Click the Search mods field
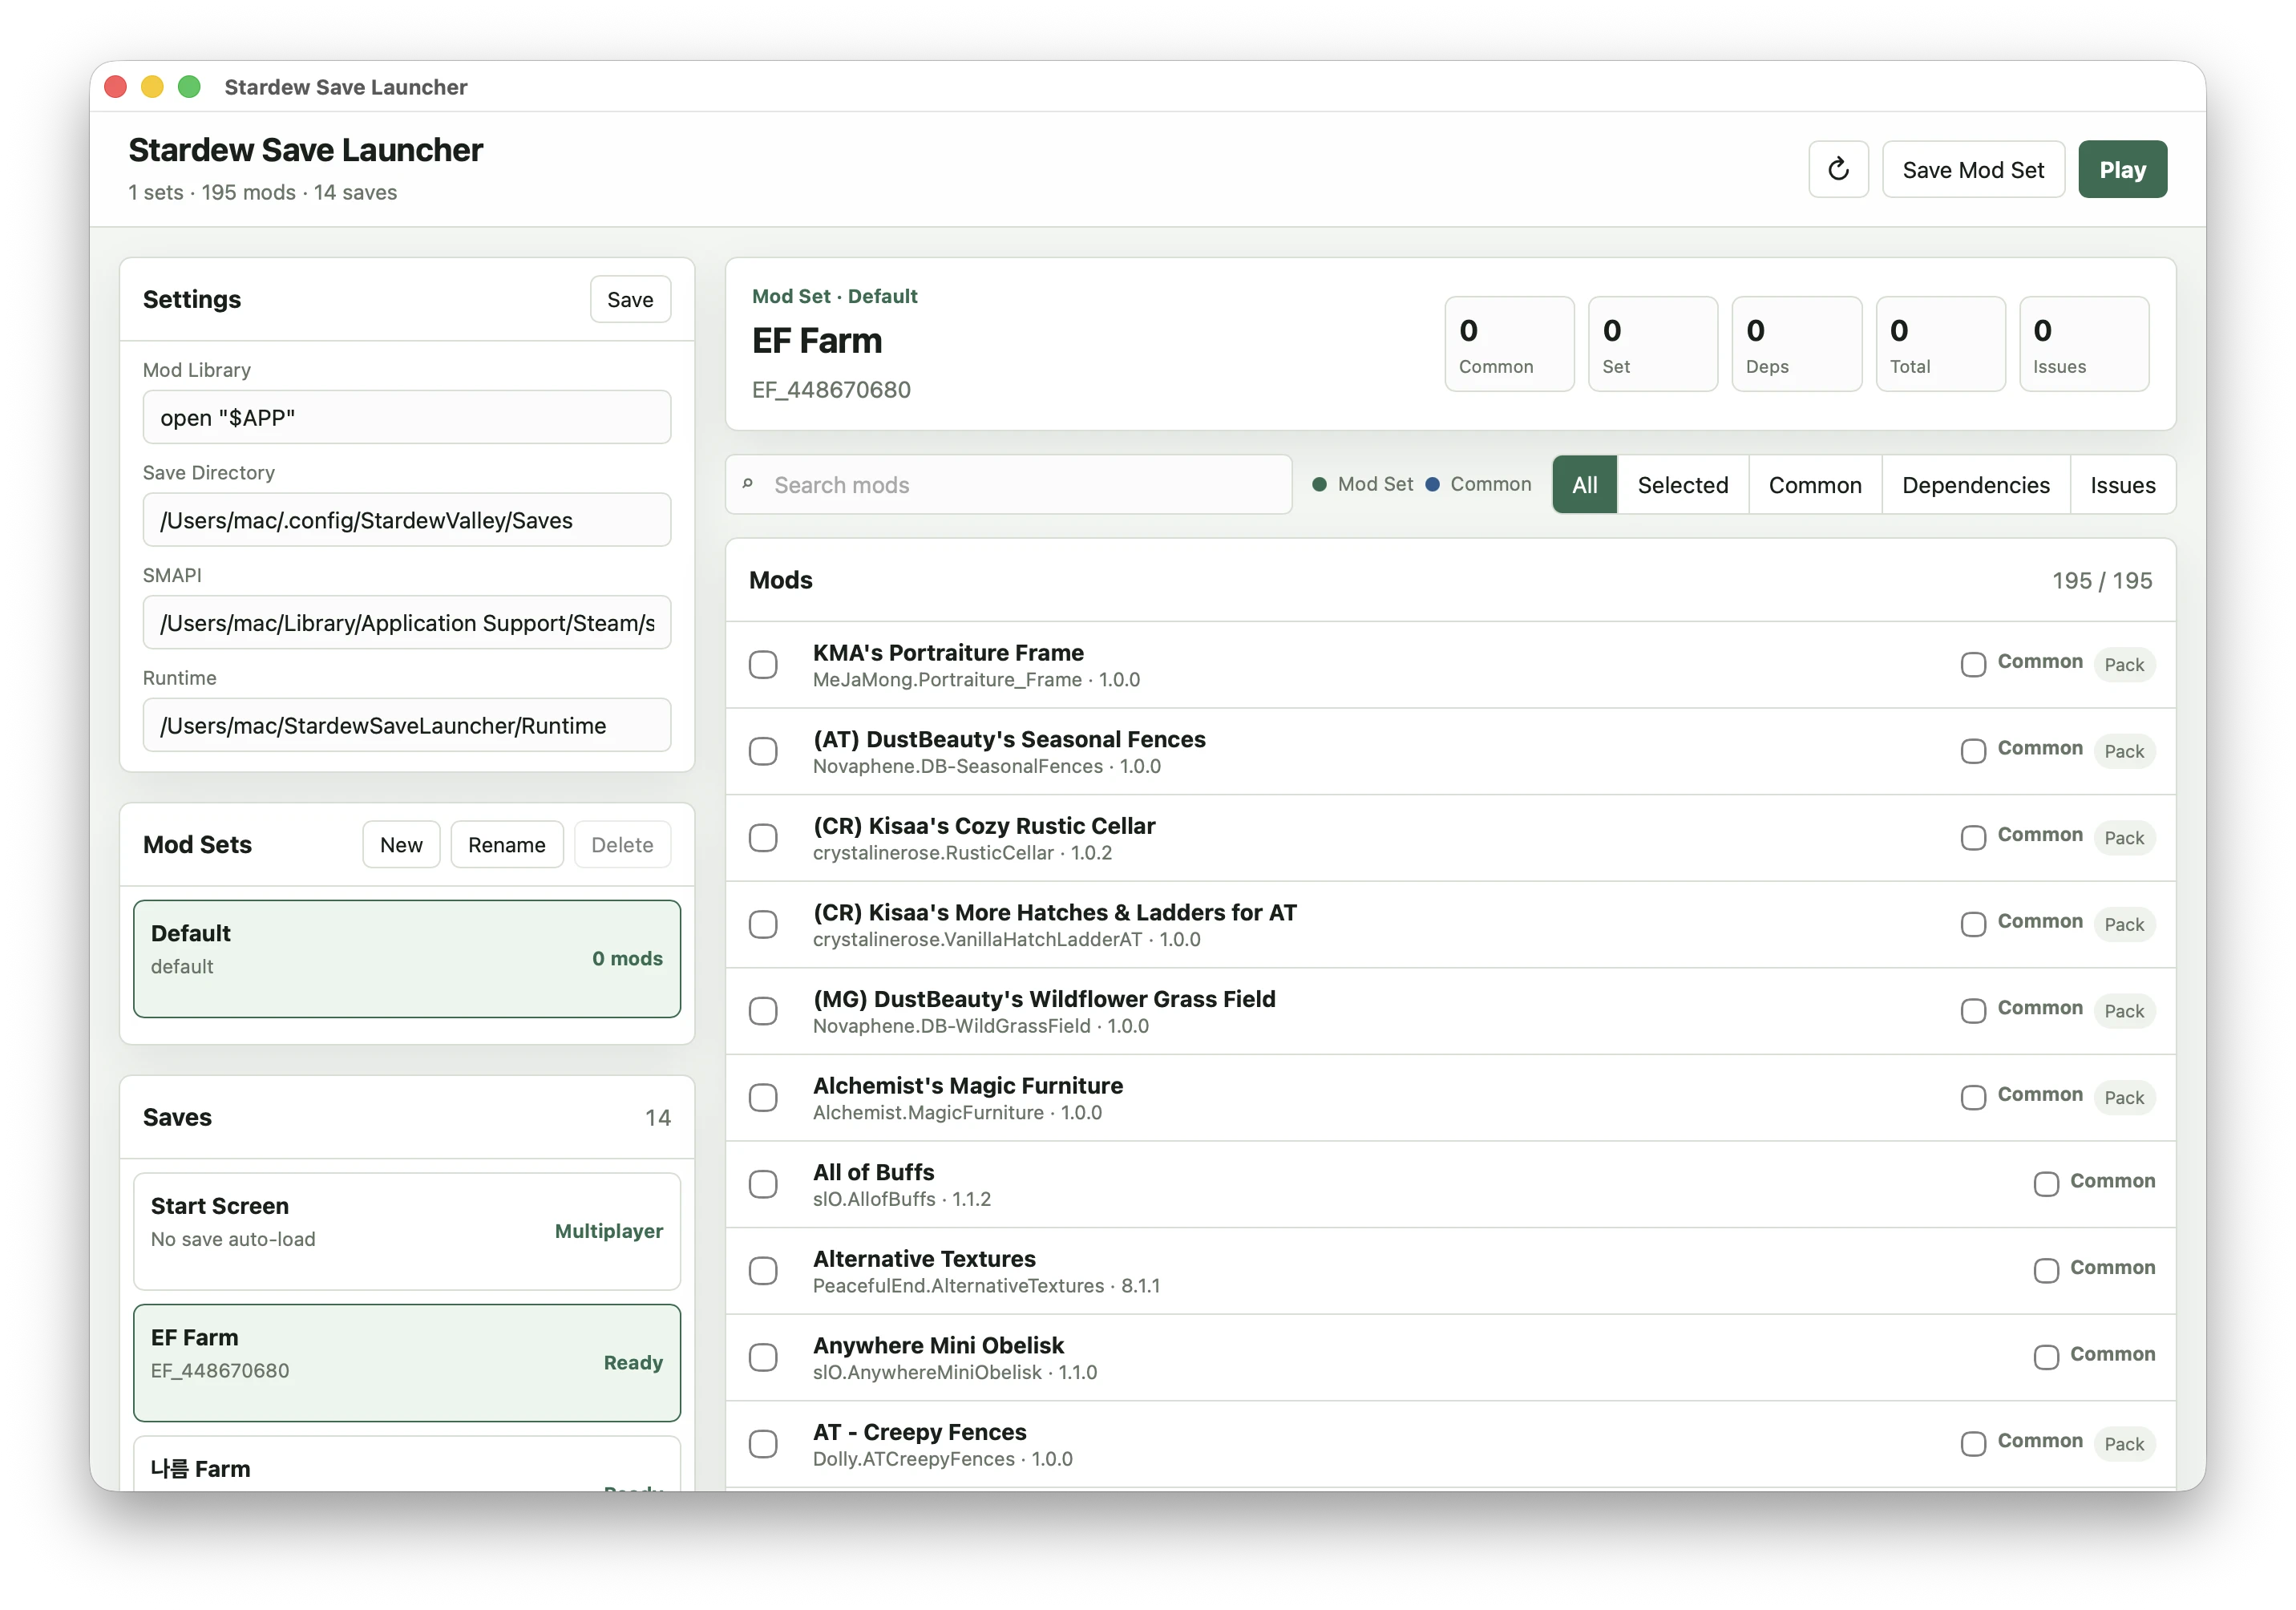 (1008, 484)
